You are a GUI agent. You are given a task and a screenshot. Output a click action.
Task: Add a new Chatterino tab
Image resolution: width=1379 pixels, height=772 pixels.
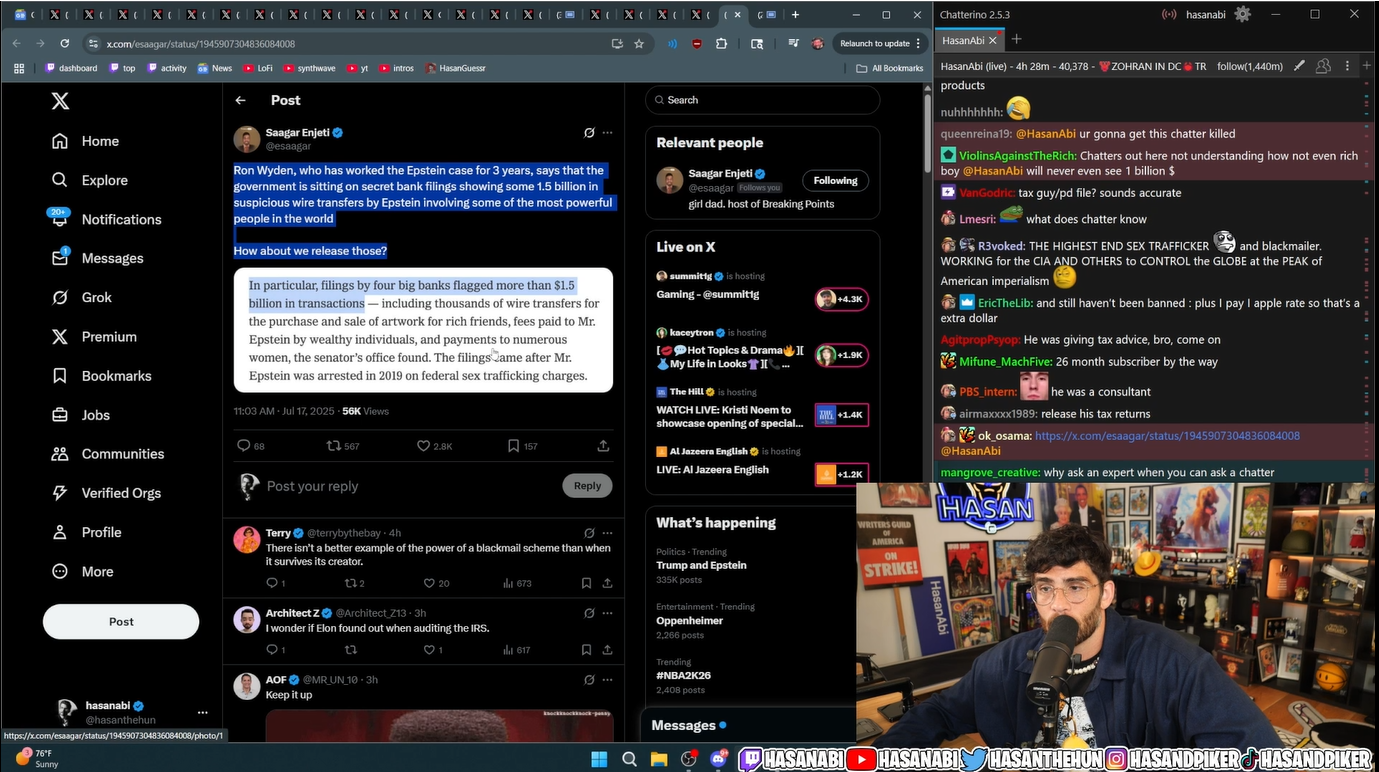[1016, 39]
